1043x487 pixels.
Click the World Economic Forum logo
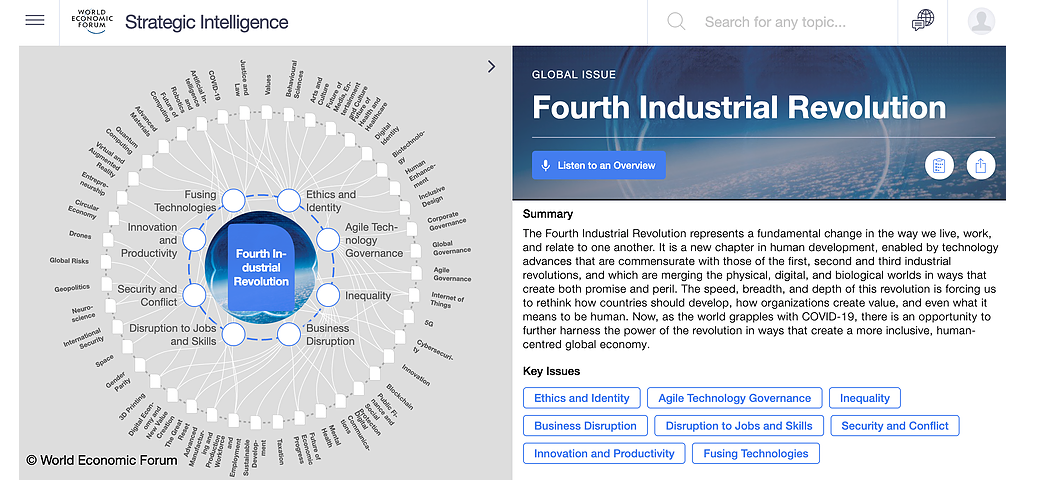click(92, 21)
